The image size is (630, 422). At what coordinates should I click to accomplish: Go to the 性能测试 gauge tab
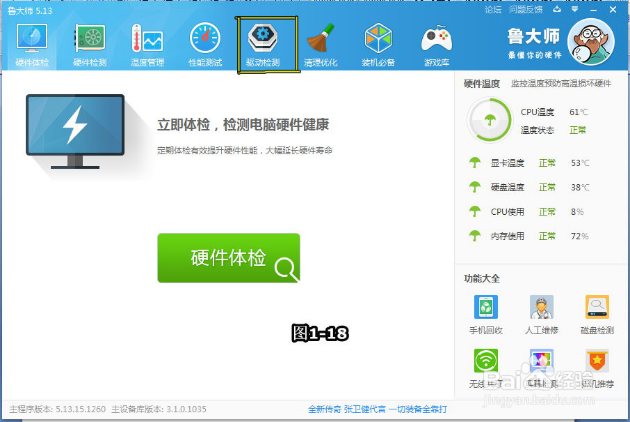[x=205, y=45]
